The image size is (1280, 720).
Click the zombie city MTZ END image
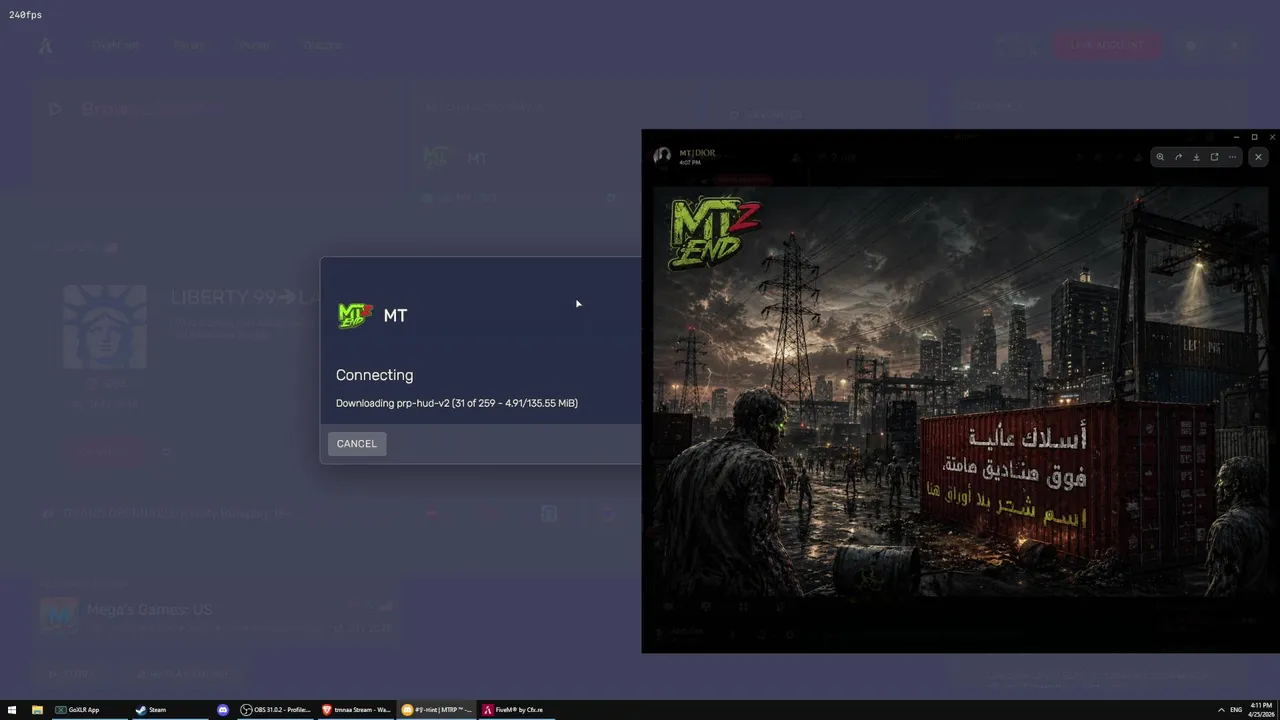click(960, 392)
